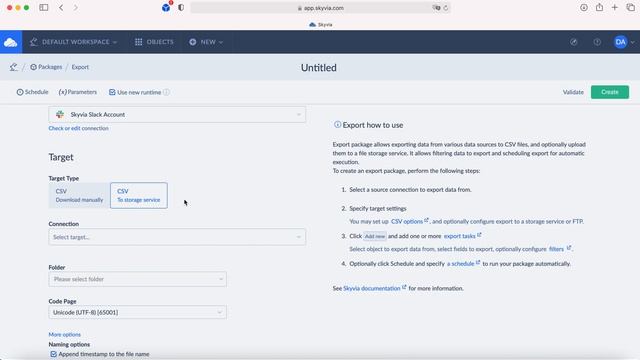Open the a schedule help link
Viewport: 640px width, 360px height.
pyautogui.click(x=463, y=264)
